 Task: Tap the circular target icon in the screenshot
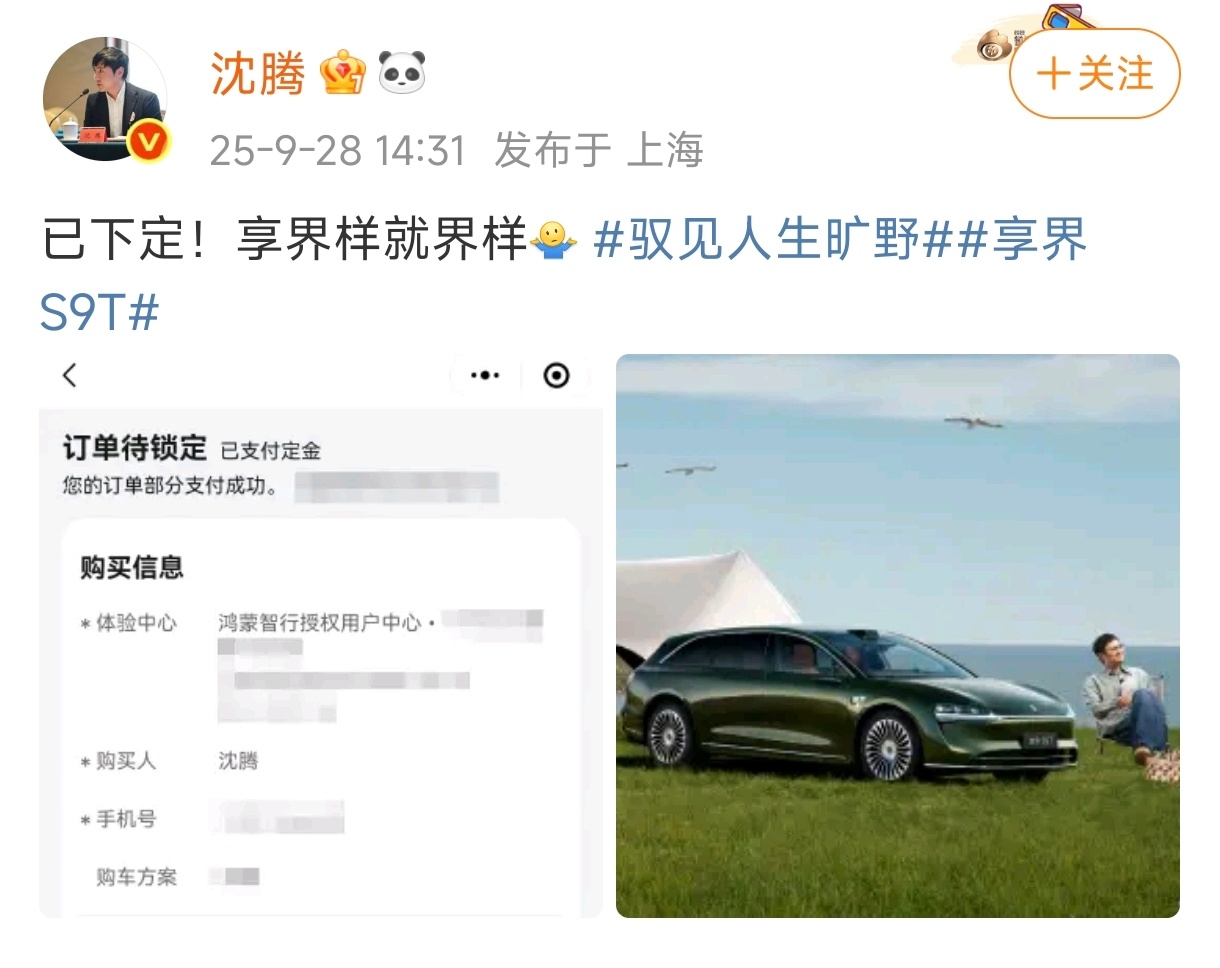(x=556, y=375)
